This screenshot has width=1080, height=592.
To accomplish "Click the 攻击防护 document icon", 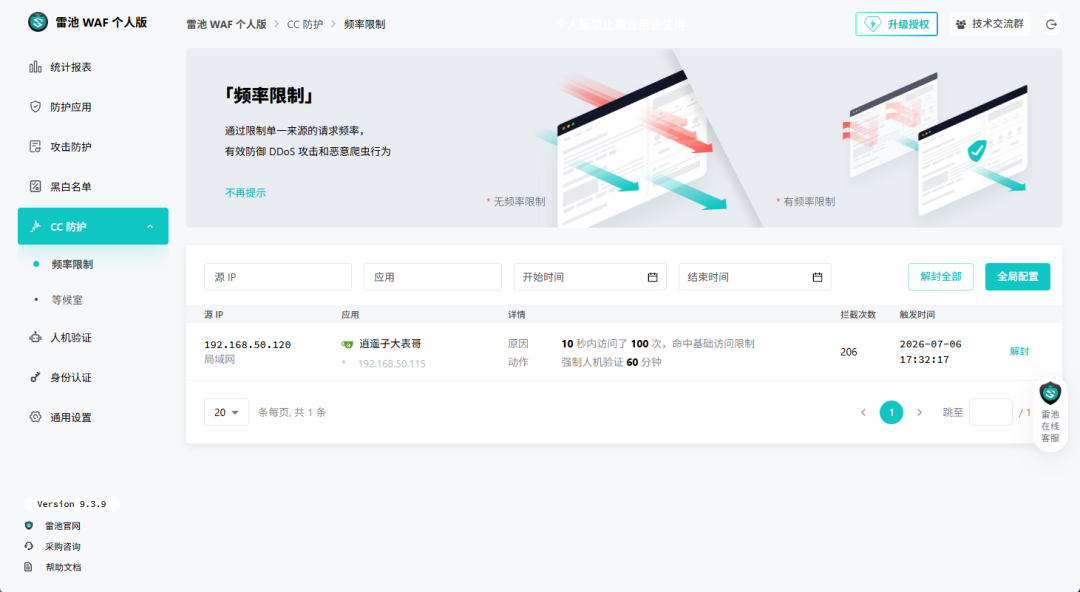I will coord(35,147).
